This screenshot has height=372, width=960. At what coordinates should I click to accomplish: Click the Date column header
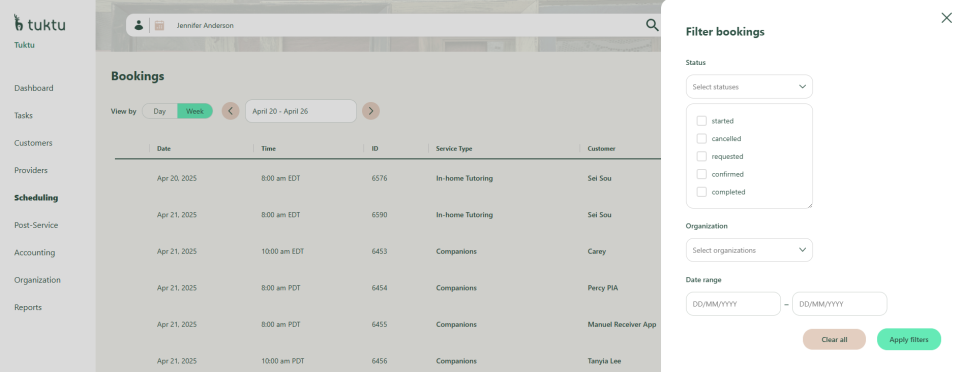[163, 149]
